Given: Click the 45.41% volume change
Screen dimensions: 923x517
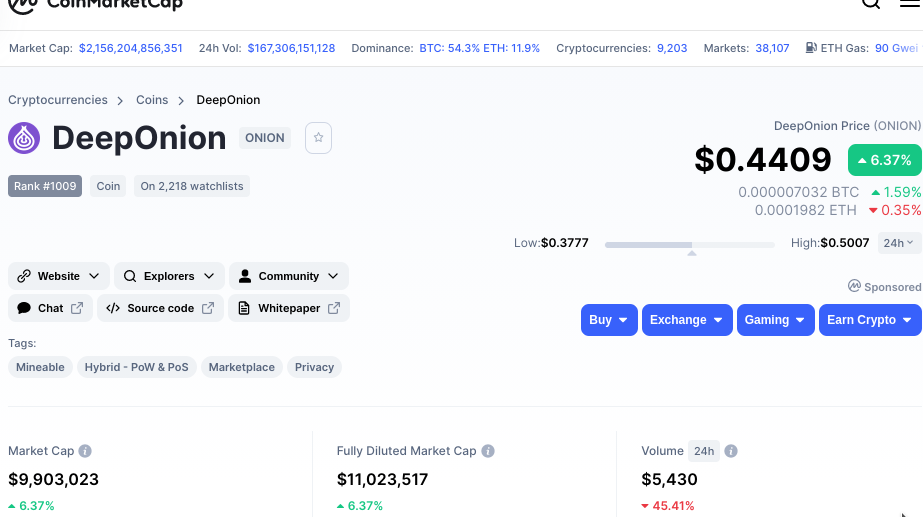Looking at the screenshot, I should [x=668, y=506].
